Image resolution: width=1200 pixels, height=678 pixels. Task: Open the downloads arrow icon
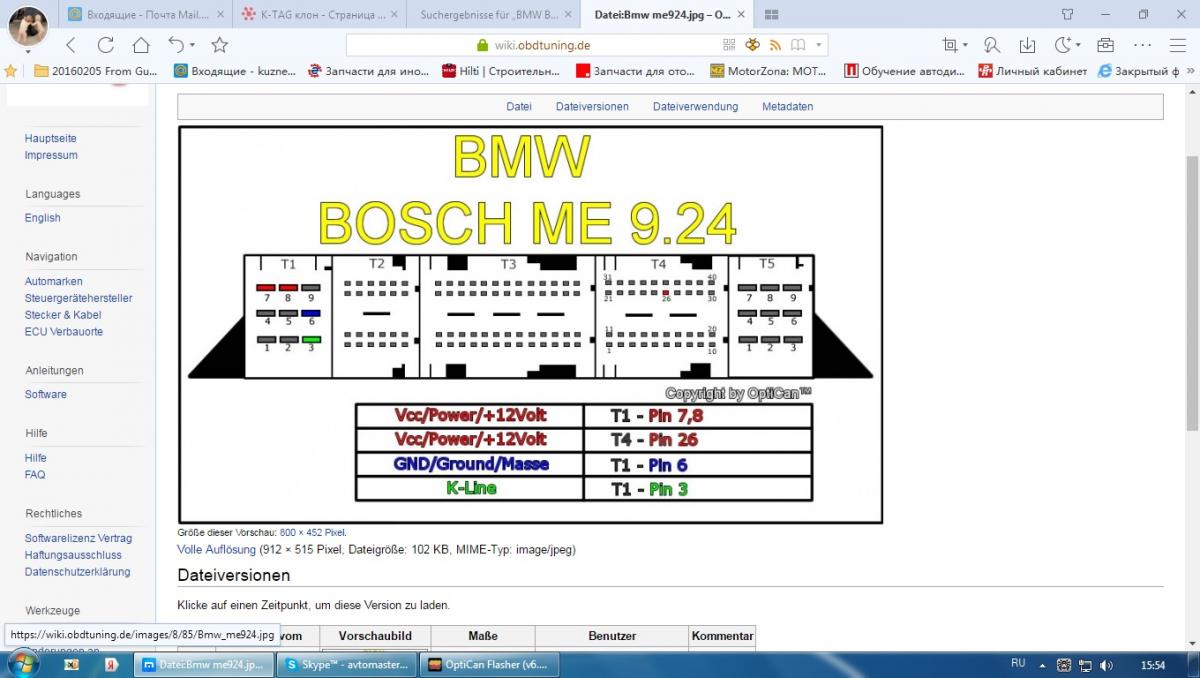click(x=1027, y=45)
